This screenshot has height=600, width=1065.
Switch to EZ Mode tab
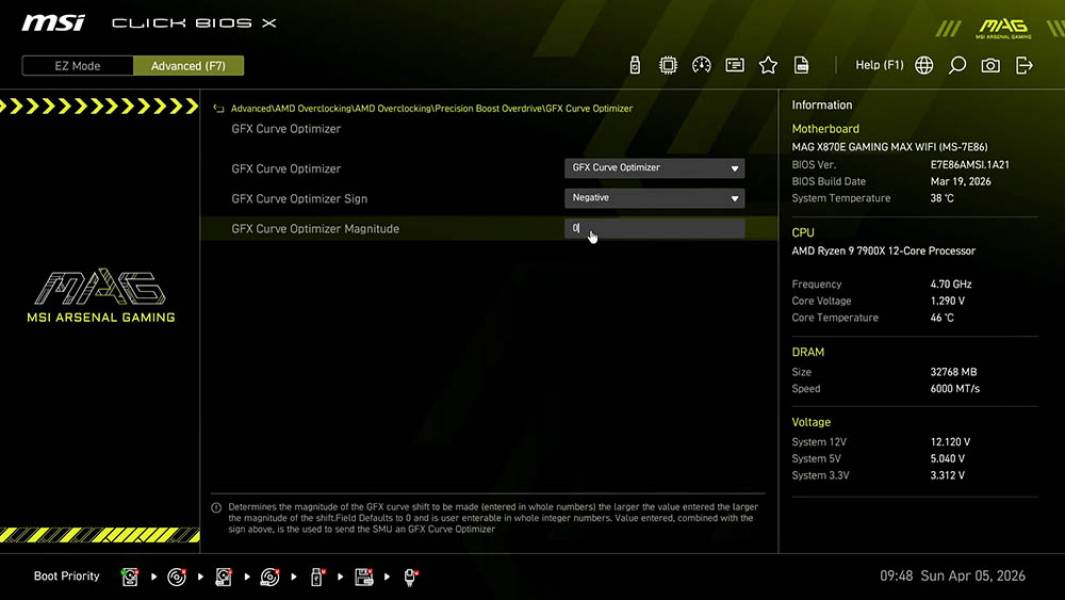tap(76, 65)
